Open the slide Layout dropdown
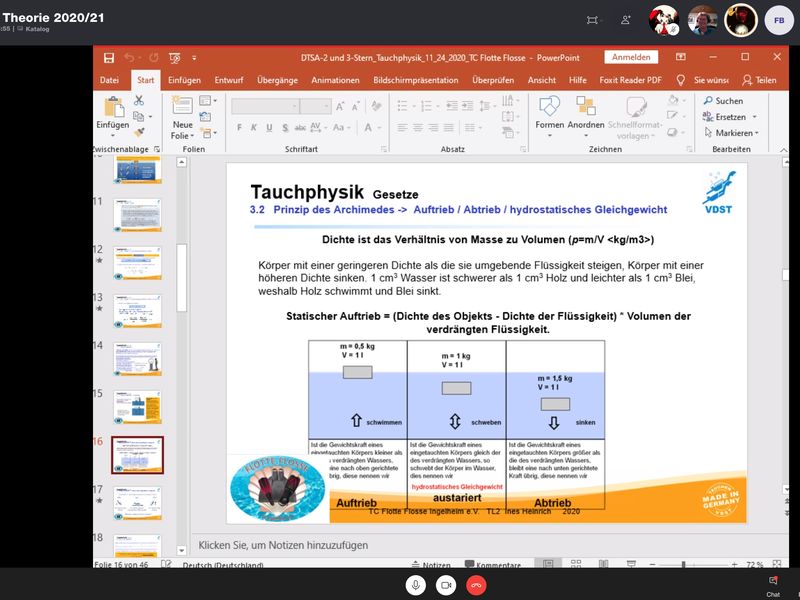800x600 pixels. [208, 101]
